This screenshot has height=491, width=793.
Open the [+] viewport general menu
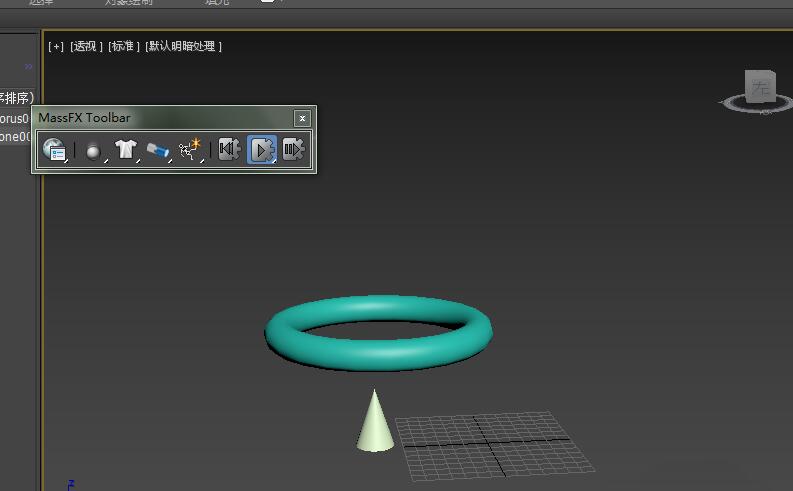pyautogui.click(x=56, y=46)
